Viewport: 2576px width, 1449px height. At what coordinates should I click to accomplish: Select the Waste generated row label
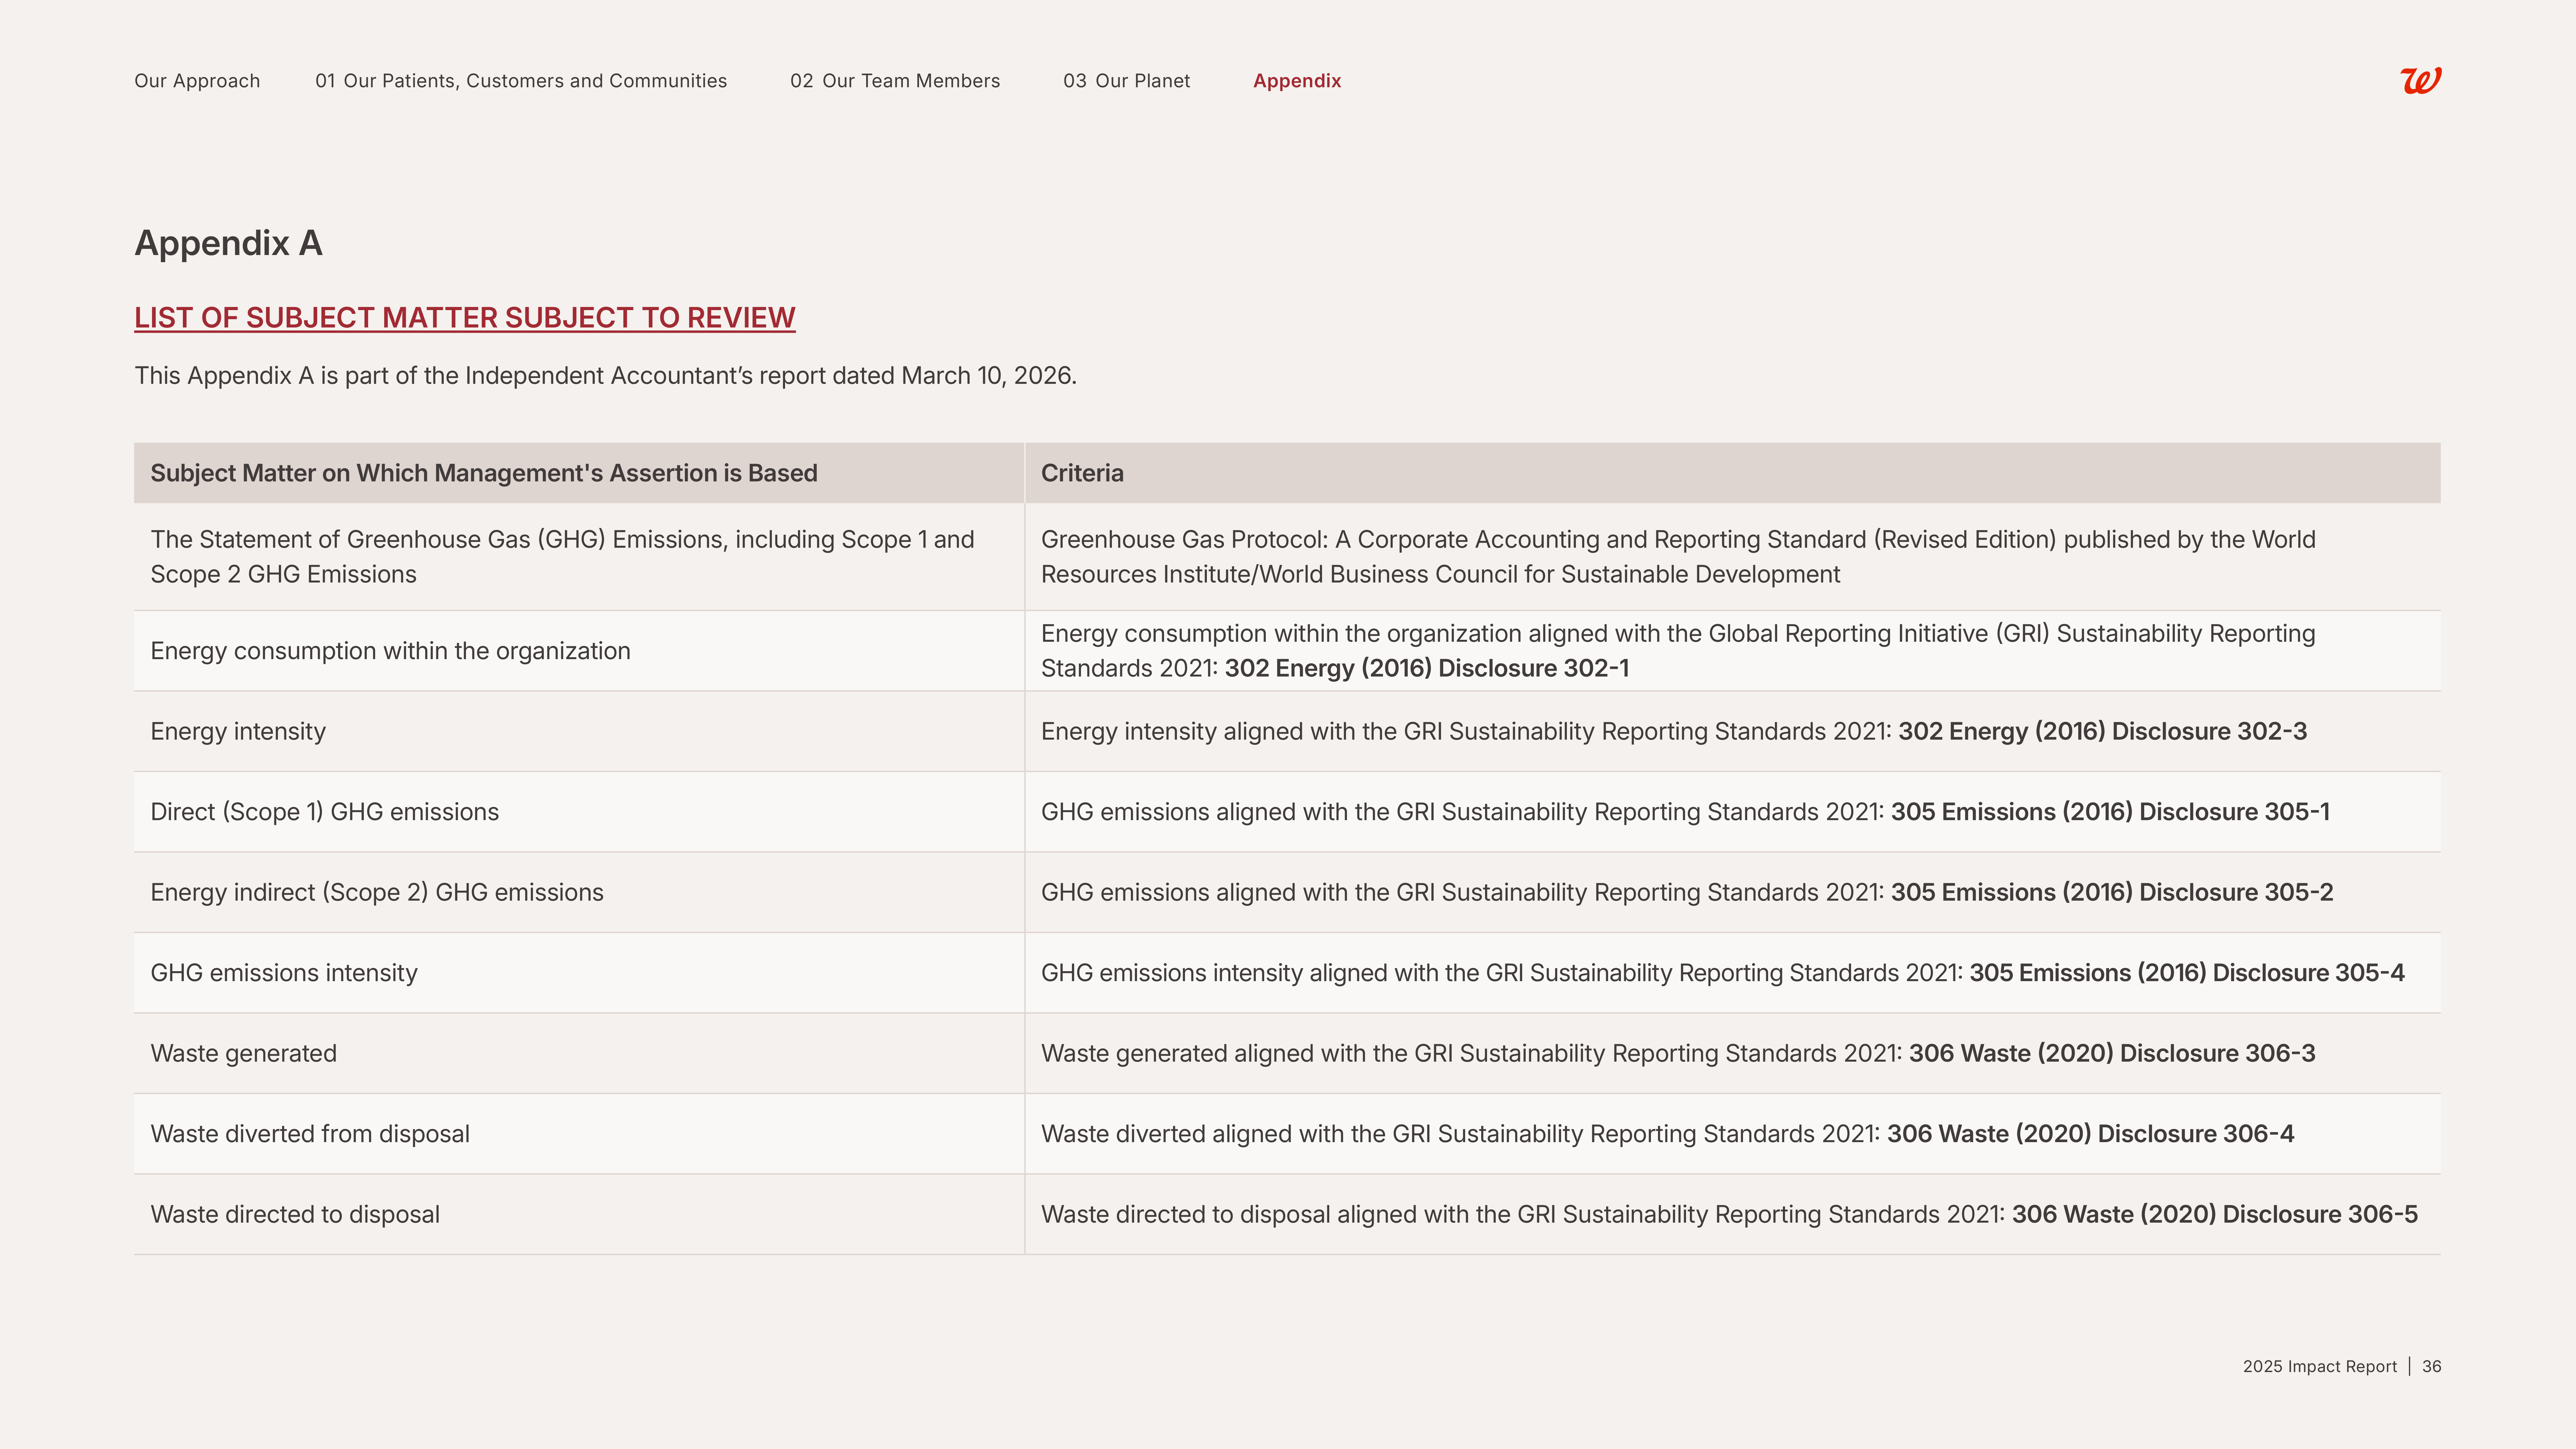coord(243,1054)
